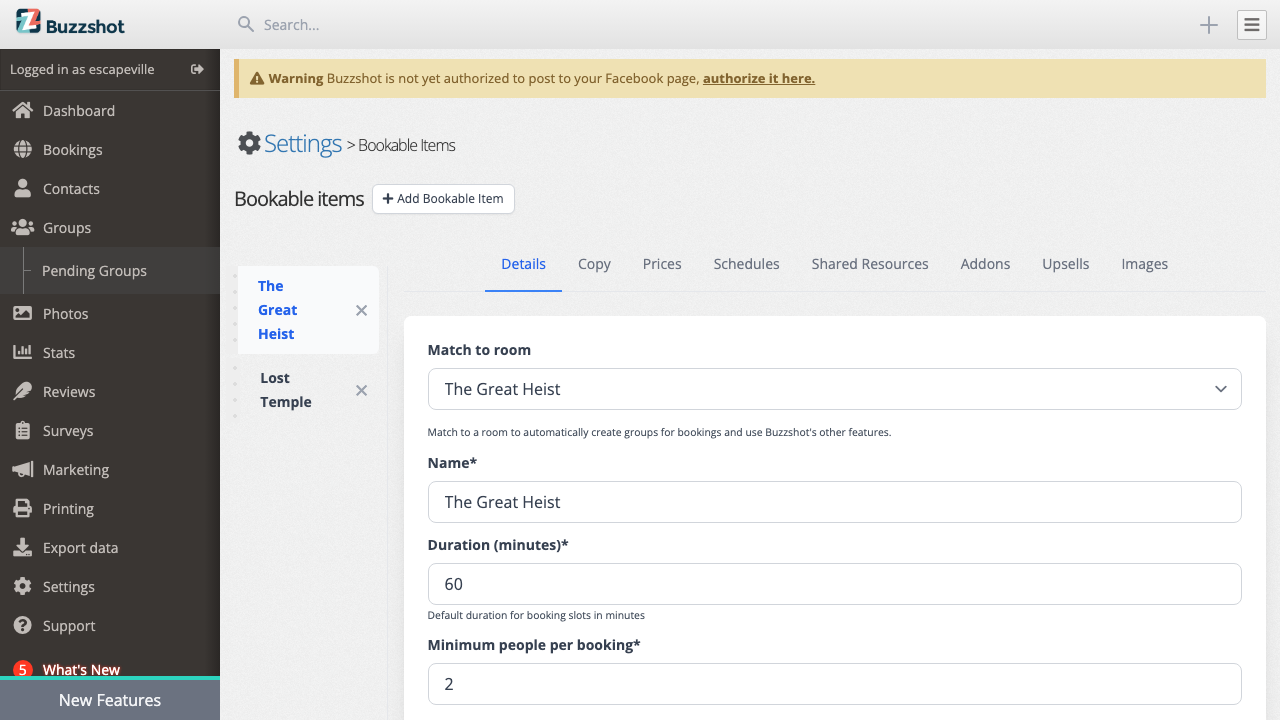Click the authorize it here link

758,78
